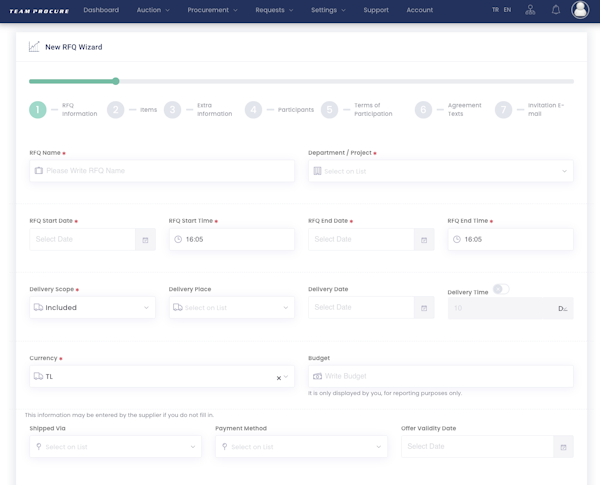This screenshot has width=600, height=485.
Task: Open the organization chart icon
Action: pyautogui.click(x=530, y=10)
